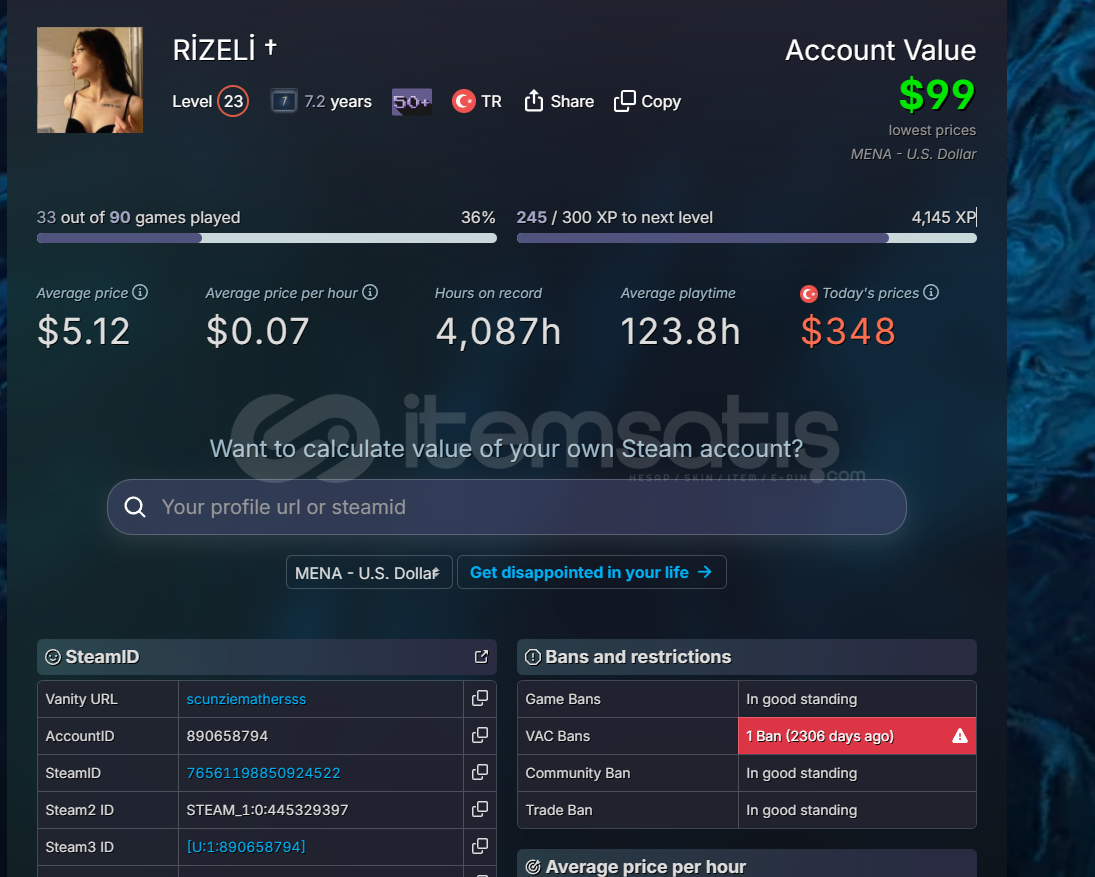Click the $0.07 price per hour value

coord(257,331)
